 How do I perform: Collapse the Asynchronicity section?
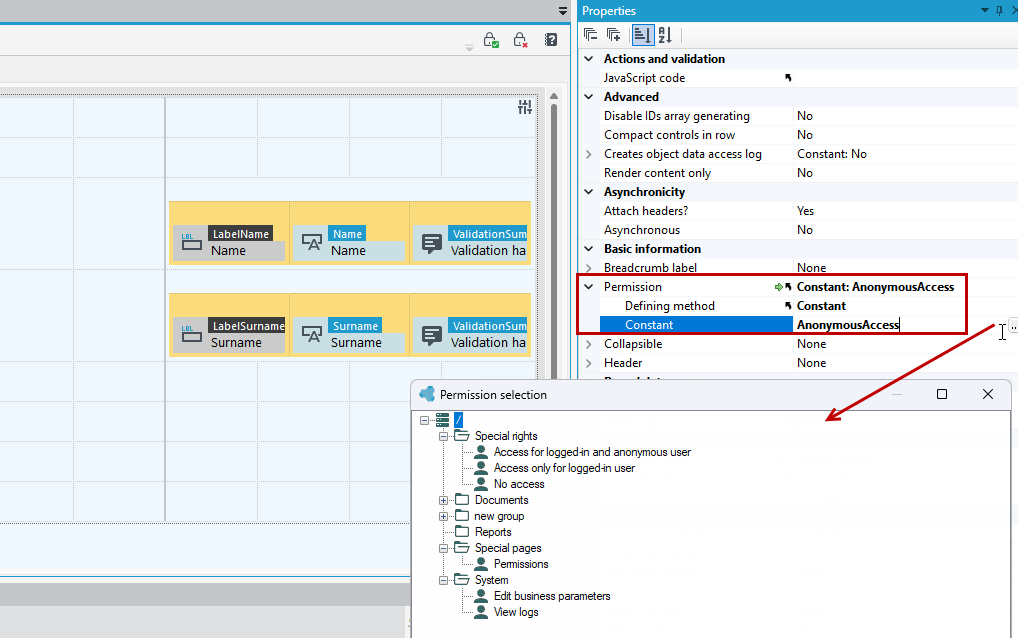click(x=589, y=192)
